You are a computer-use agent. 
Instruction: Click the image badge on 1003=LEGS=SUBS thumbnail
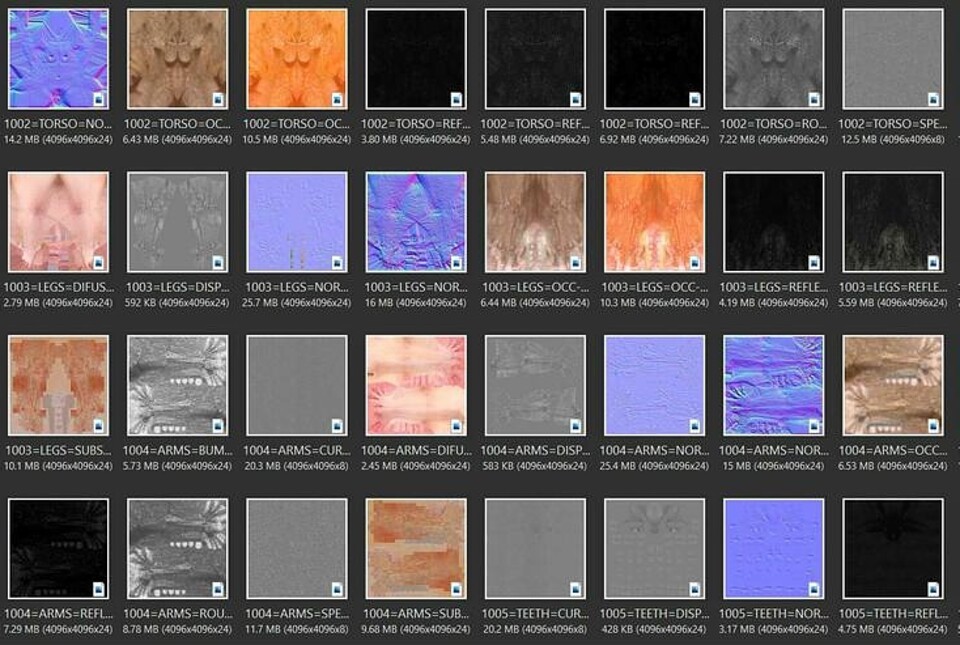pyautogui.click(x=96, y=425)
